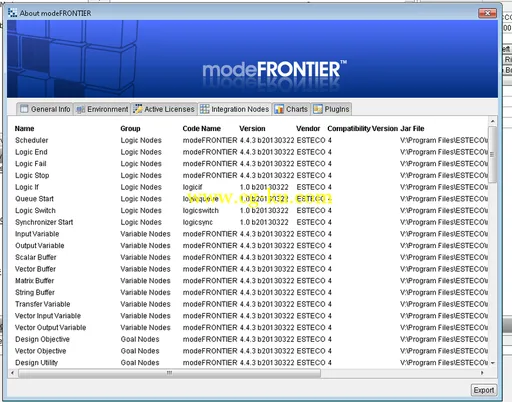This screenshot has width=512, height=402.
Task: Select the Scheduler row
Action: point(251,140)
